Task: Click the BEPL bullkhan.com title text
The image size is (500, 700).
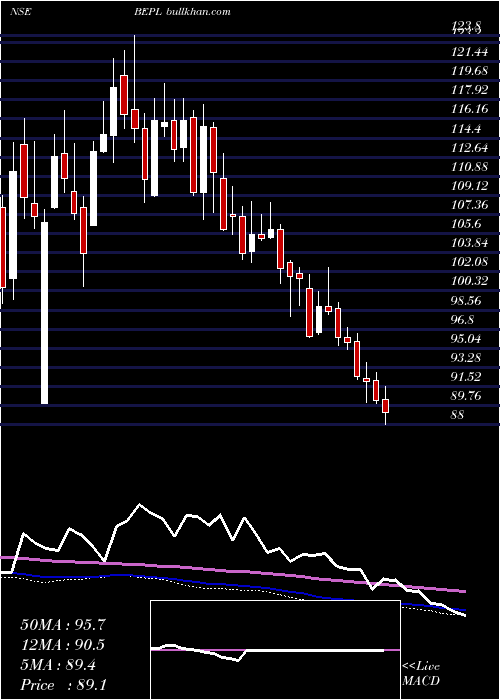Action: (182, 12)
